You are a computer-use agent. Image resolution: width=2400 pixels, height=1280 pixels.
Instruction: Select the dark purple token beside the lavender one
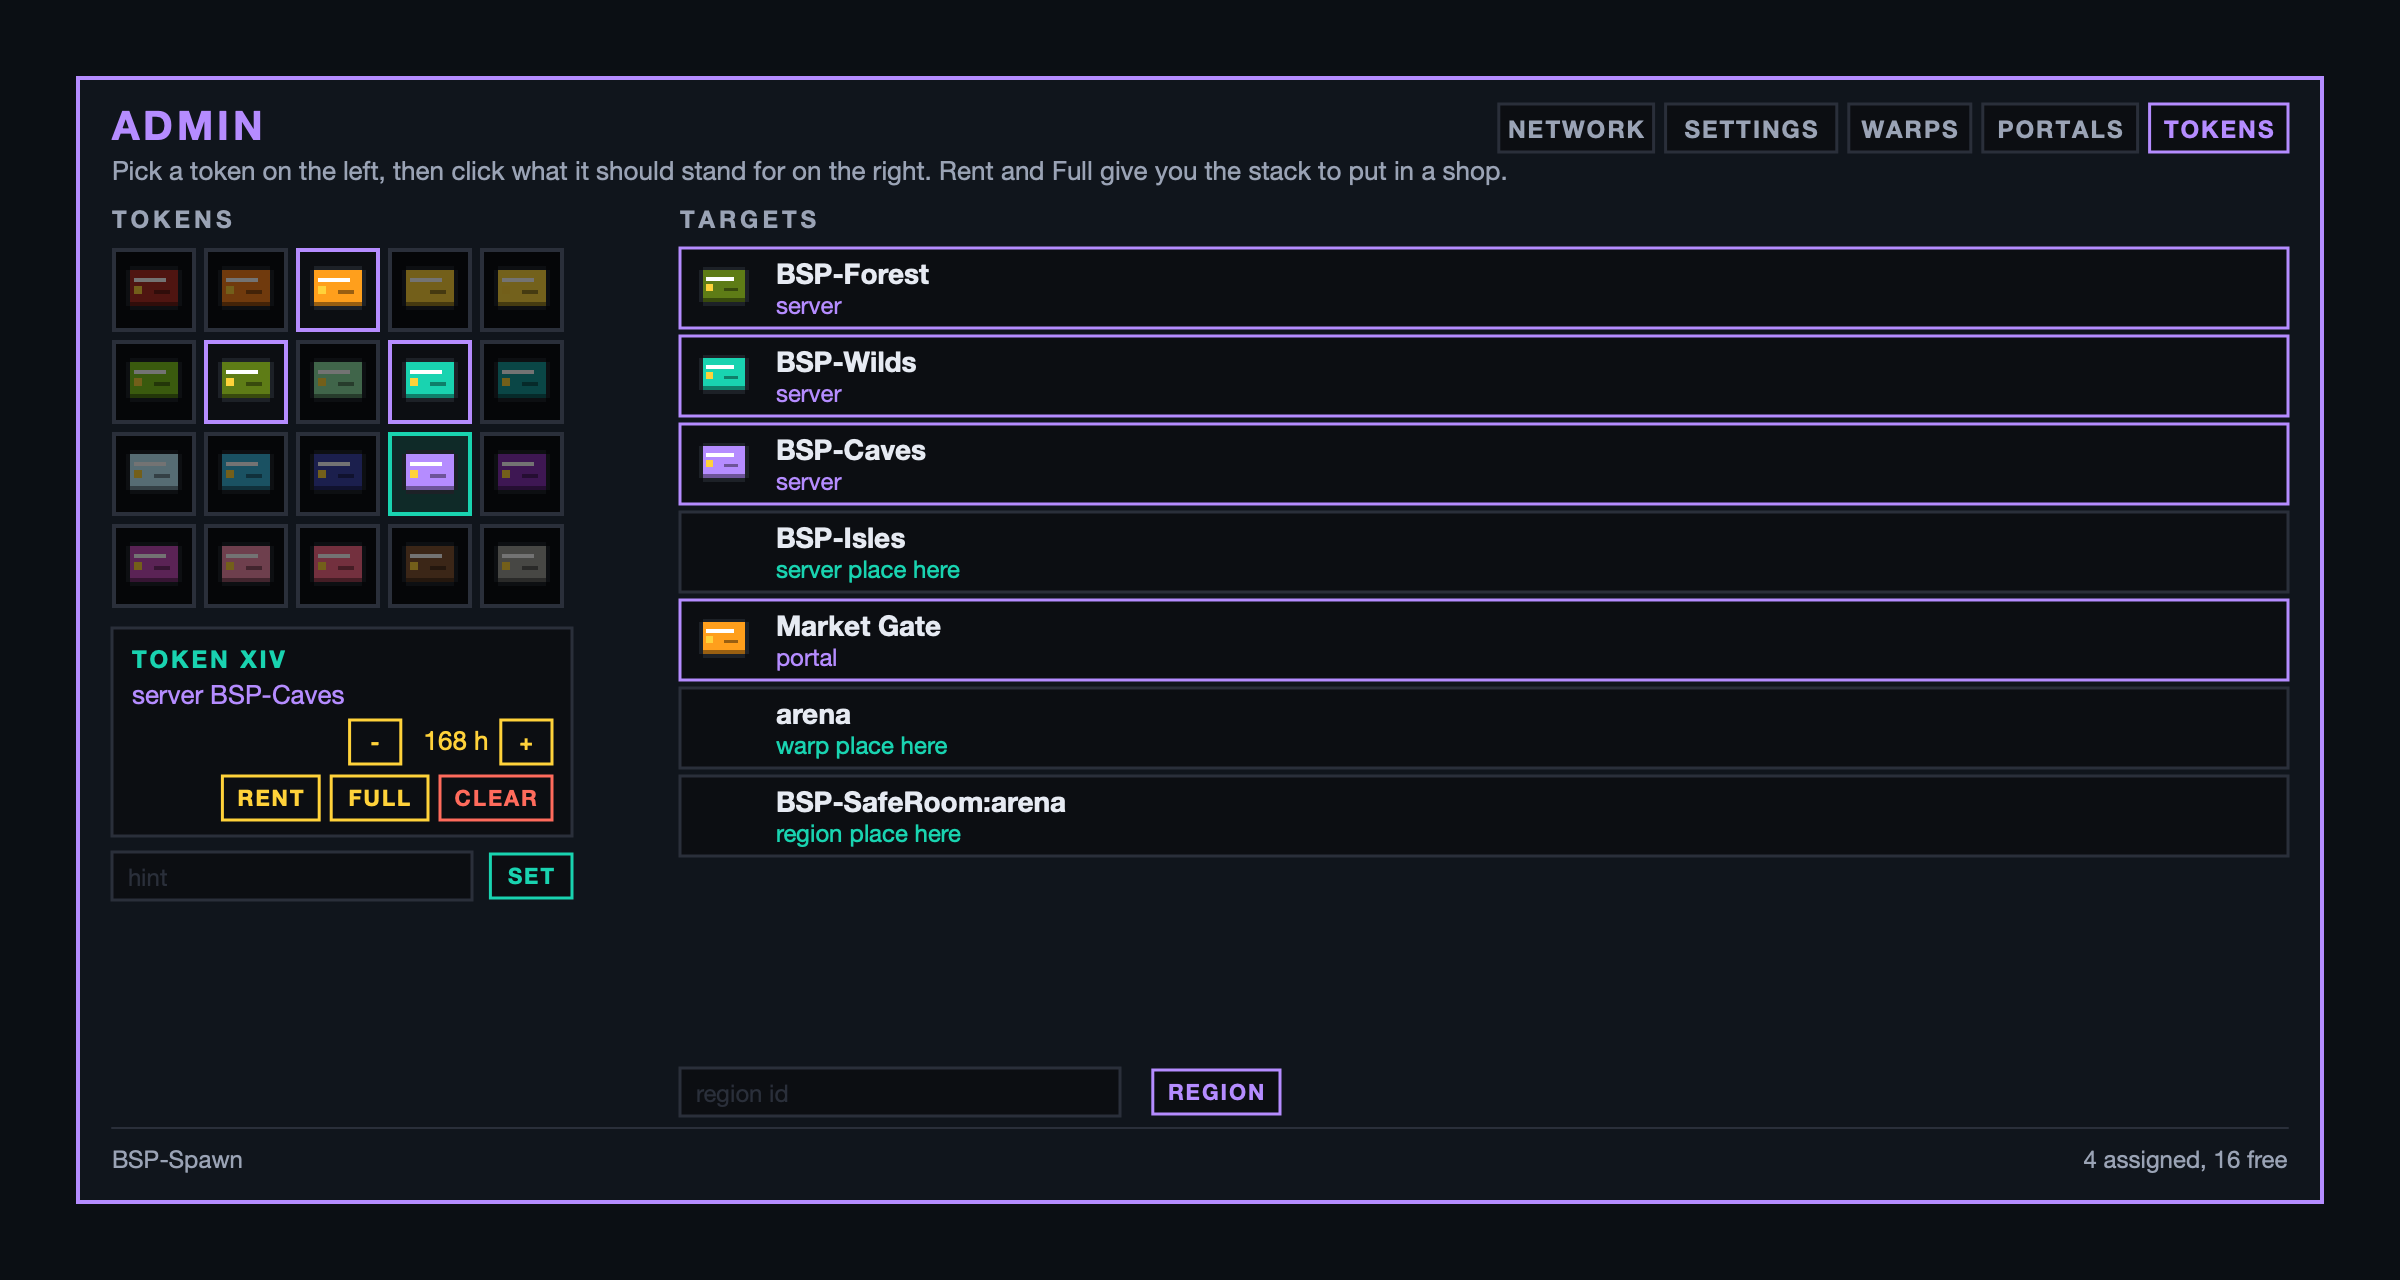[x=521, y=474]
